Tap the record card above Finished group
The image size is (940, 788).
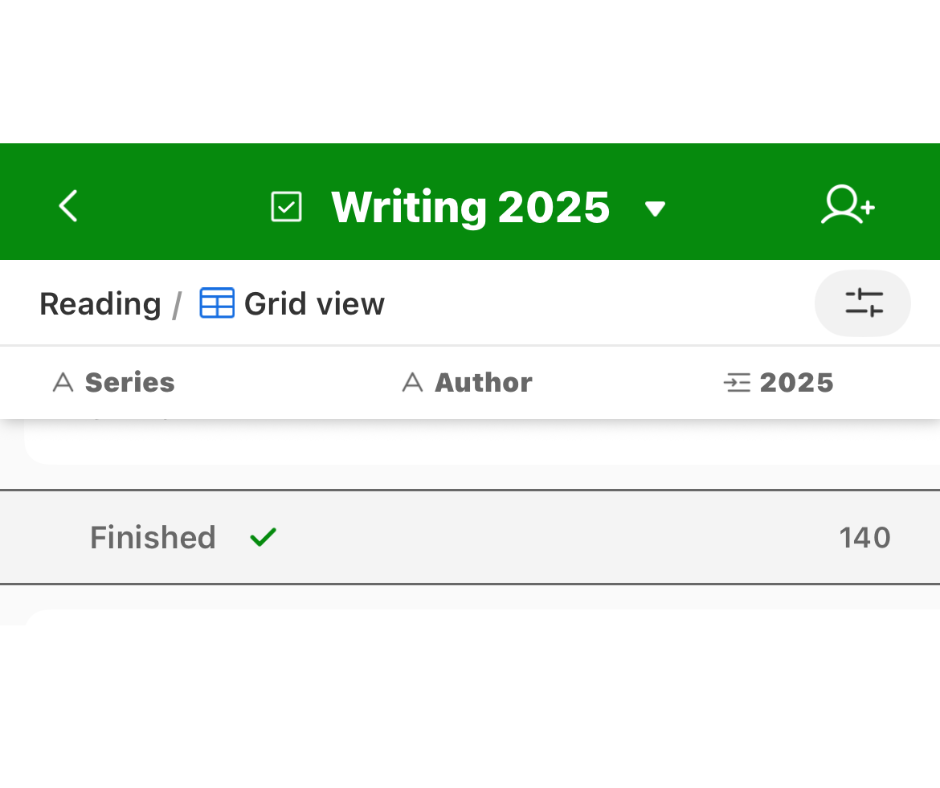(480, 445)
